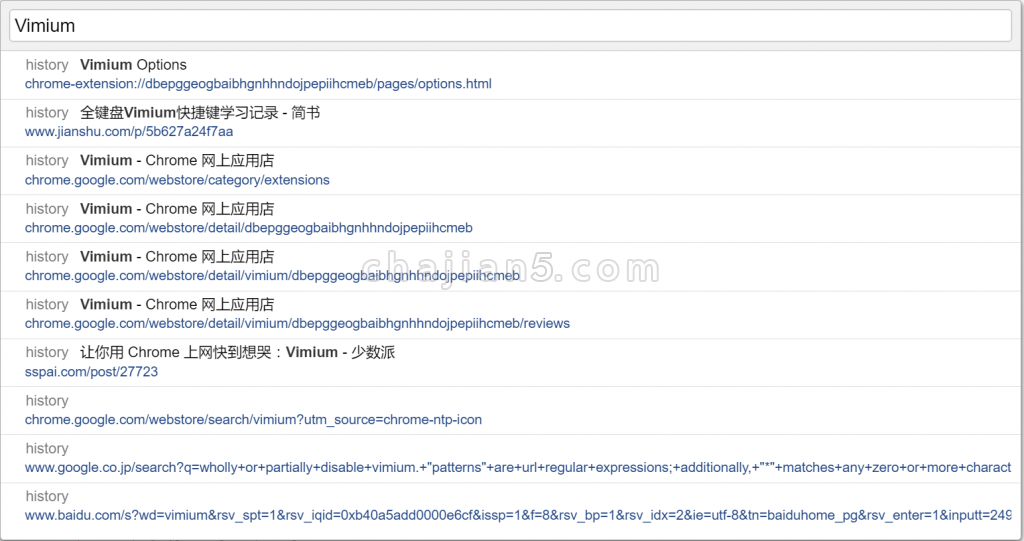1024x541 pixels.
Task: Open the www.jianshu.com/p/5b627a24f7aa link
Action: [x=129, y=132]
